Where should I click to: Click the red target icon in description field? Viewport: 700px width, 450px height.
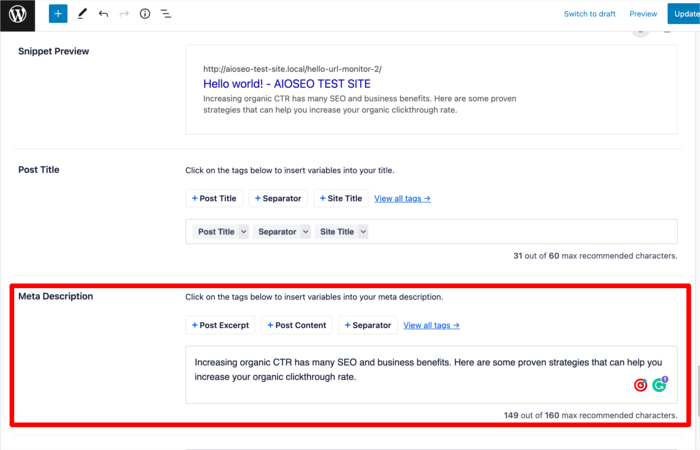point(641,385)
